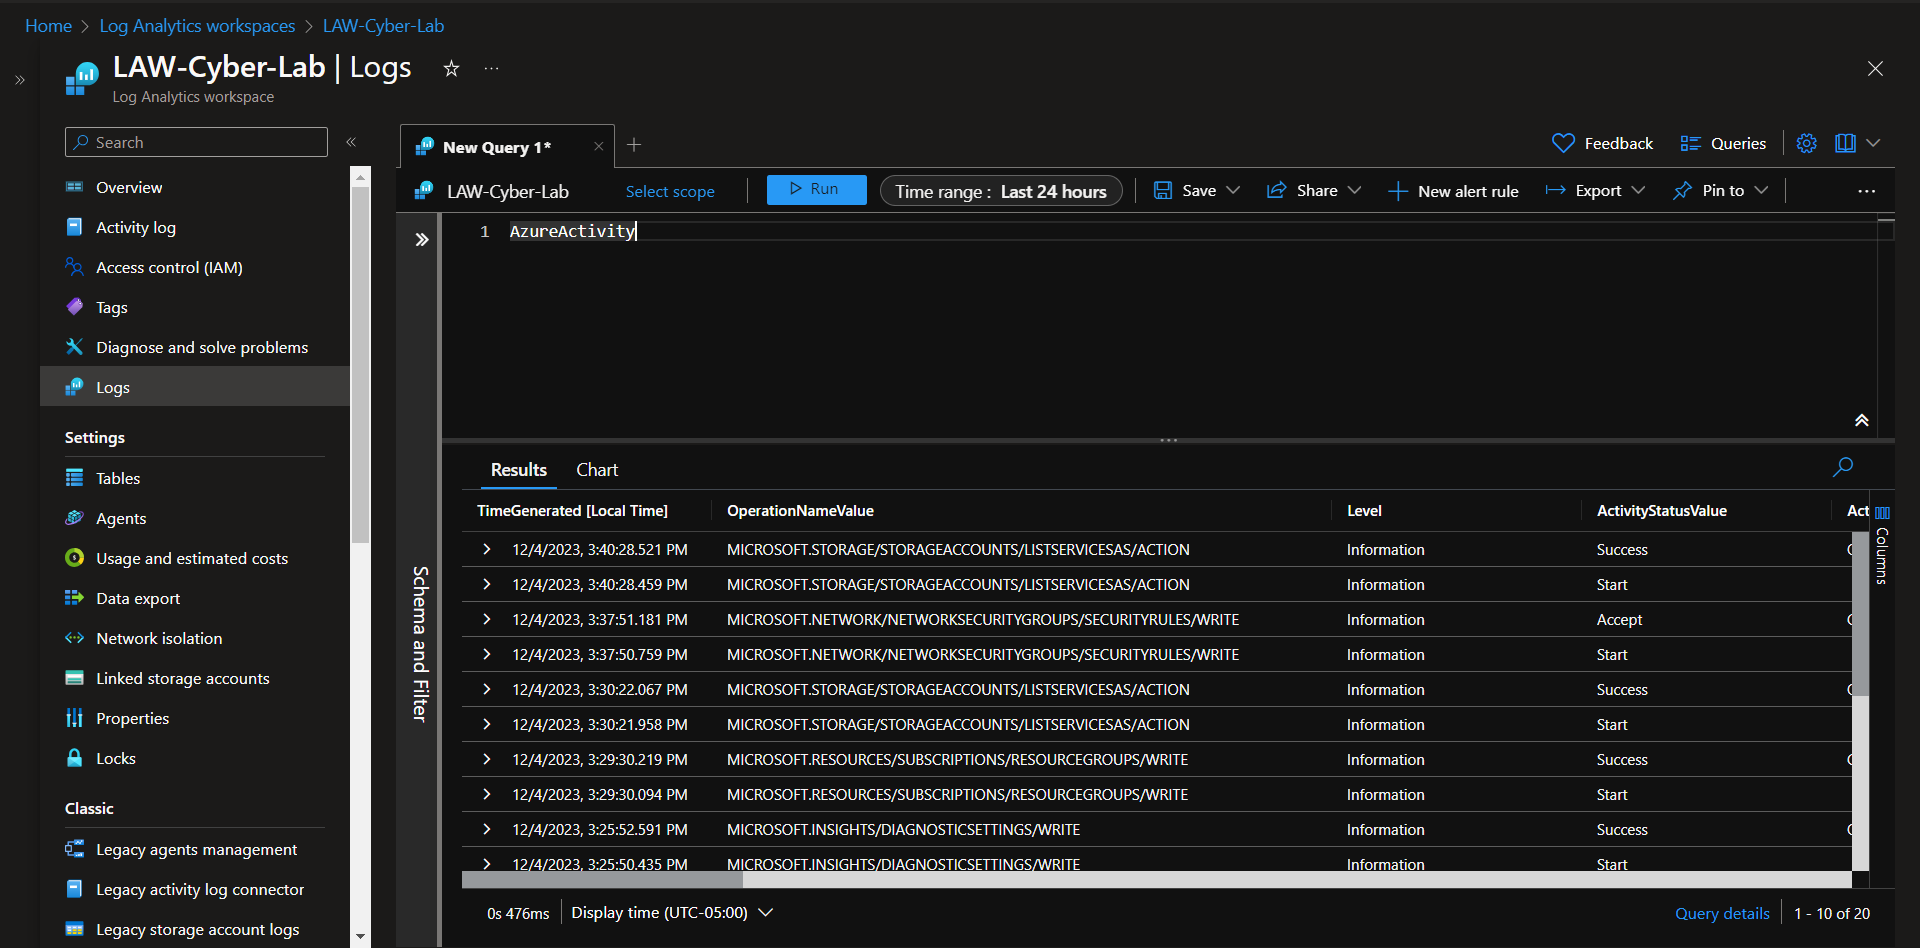Viewport: 1920px width, 948px height.
Task: Create a New alert rule
Action: pyautogui.click(x=1453, y=191)
